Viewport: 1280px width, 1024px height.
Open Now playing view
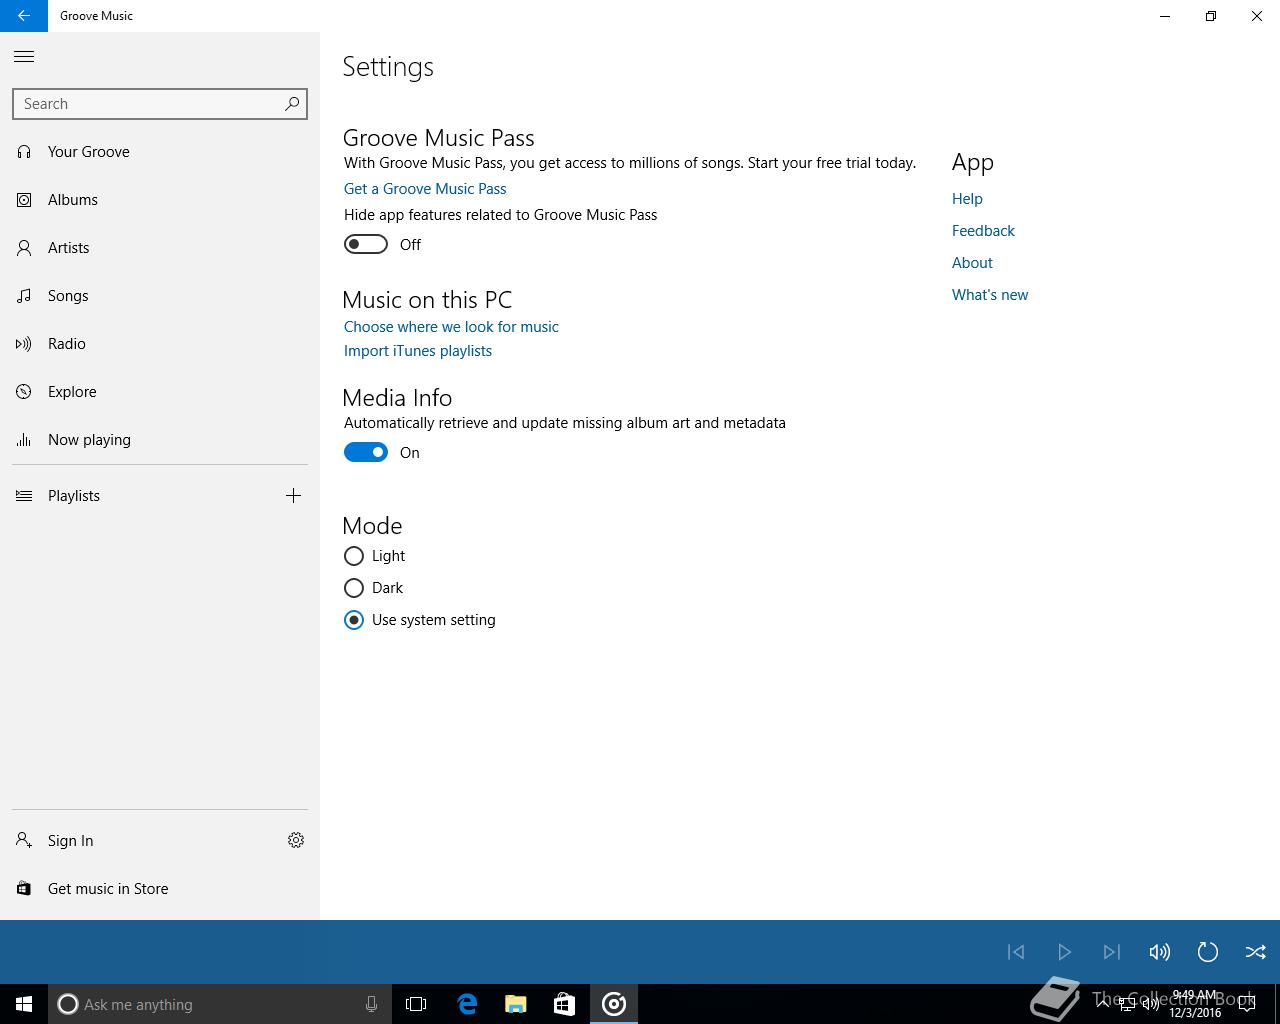[160, 440]
